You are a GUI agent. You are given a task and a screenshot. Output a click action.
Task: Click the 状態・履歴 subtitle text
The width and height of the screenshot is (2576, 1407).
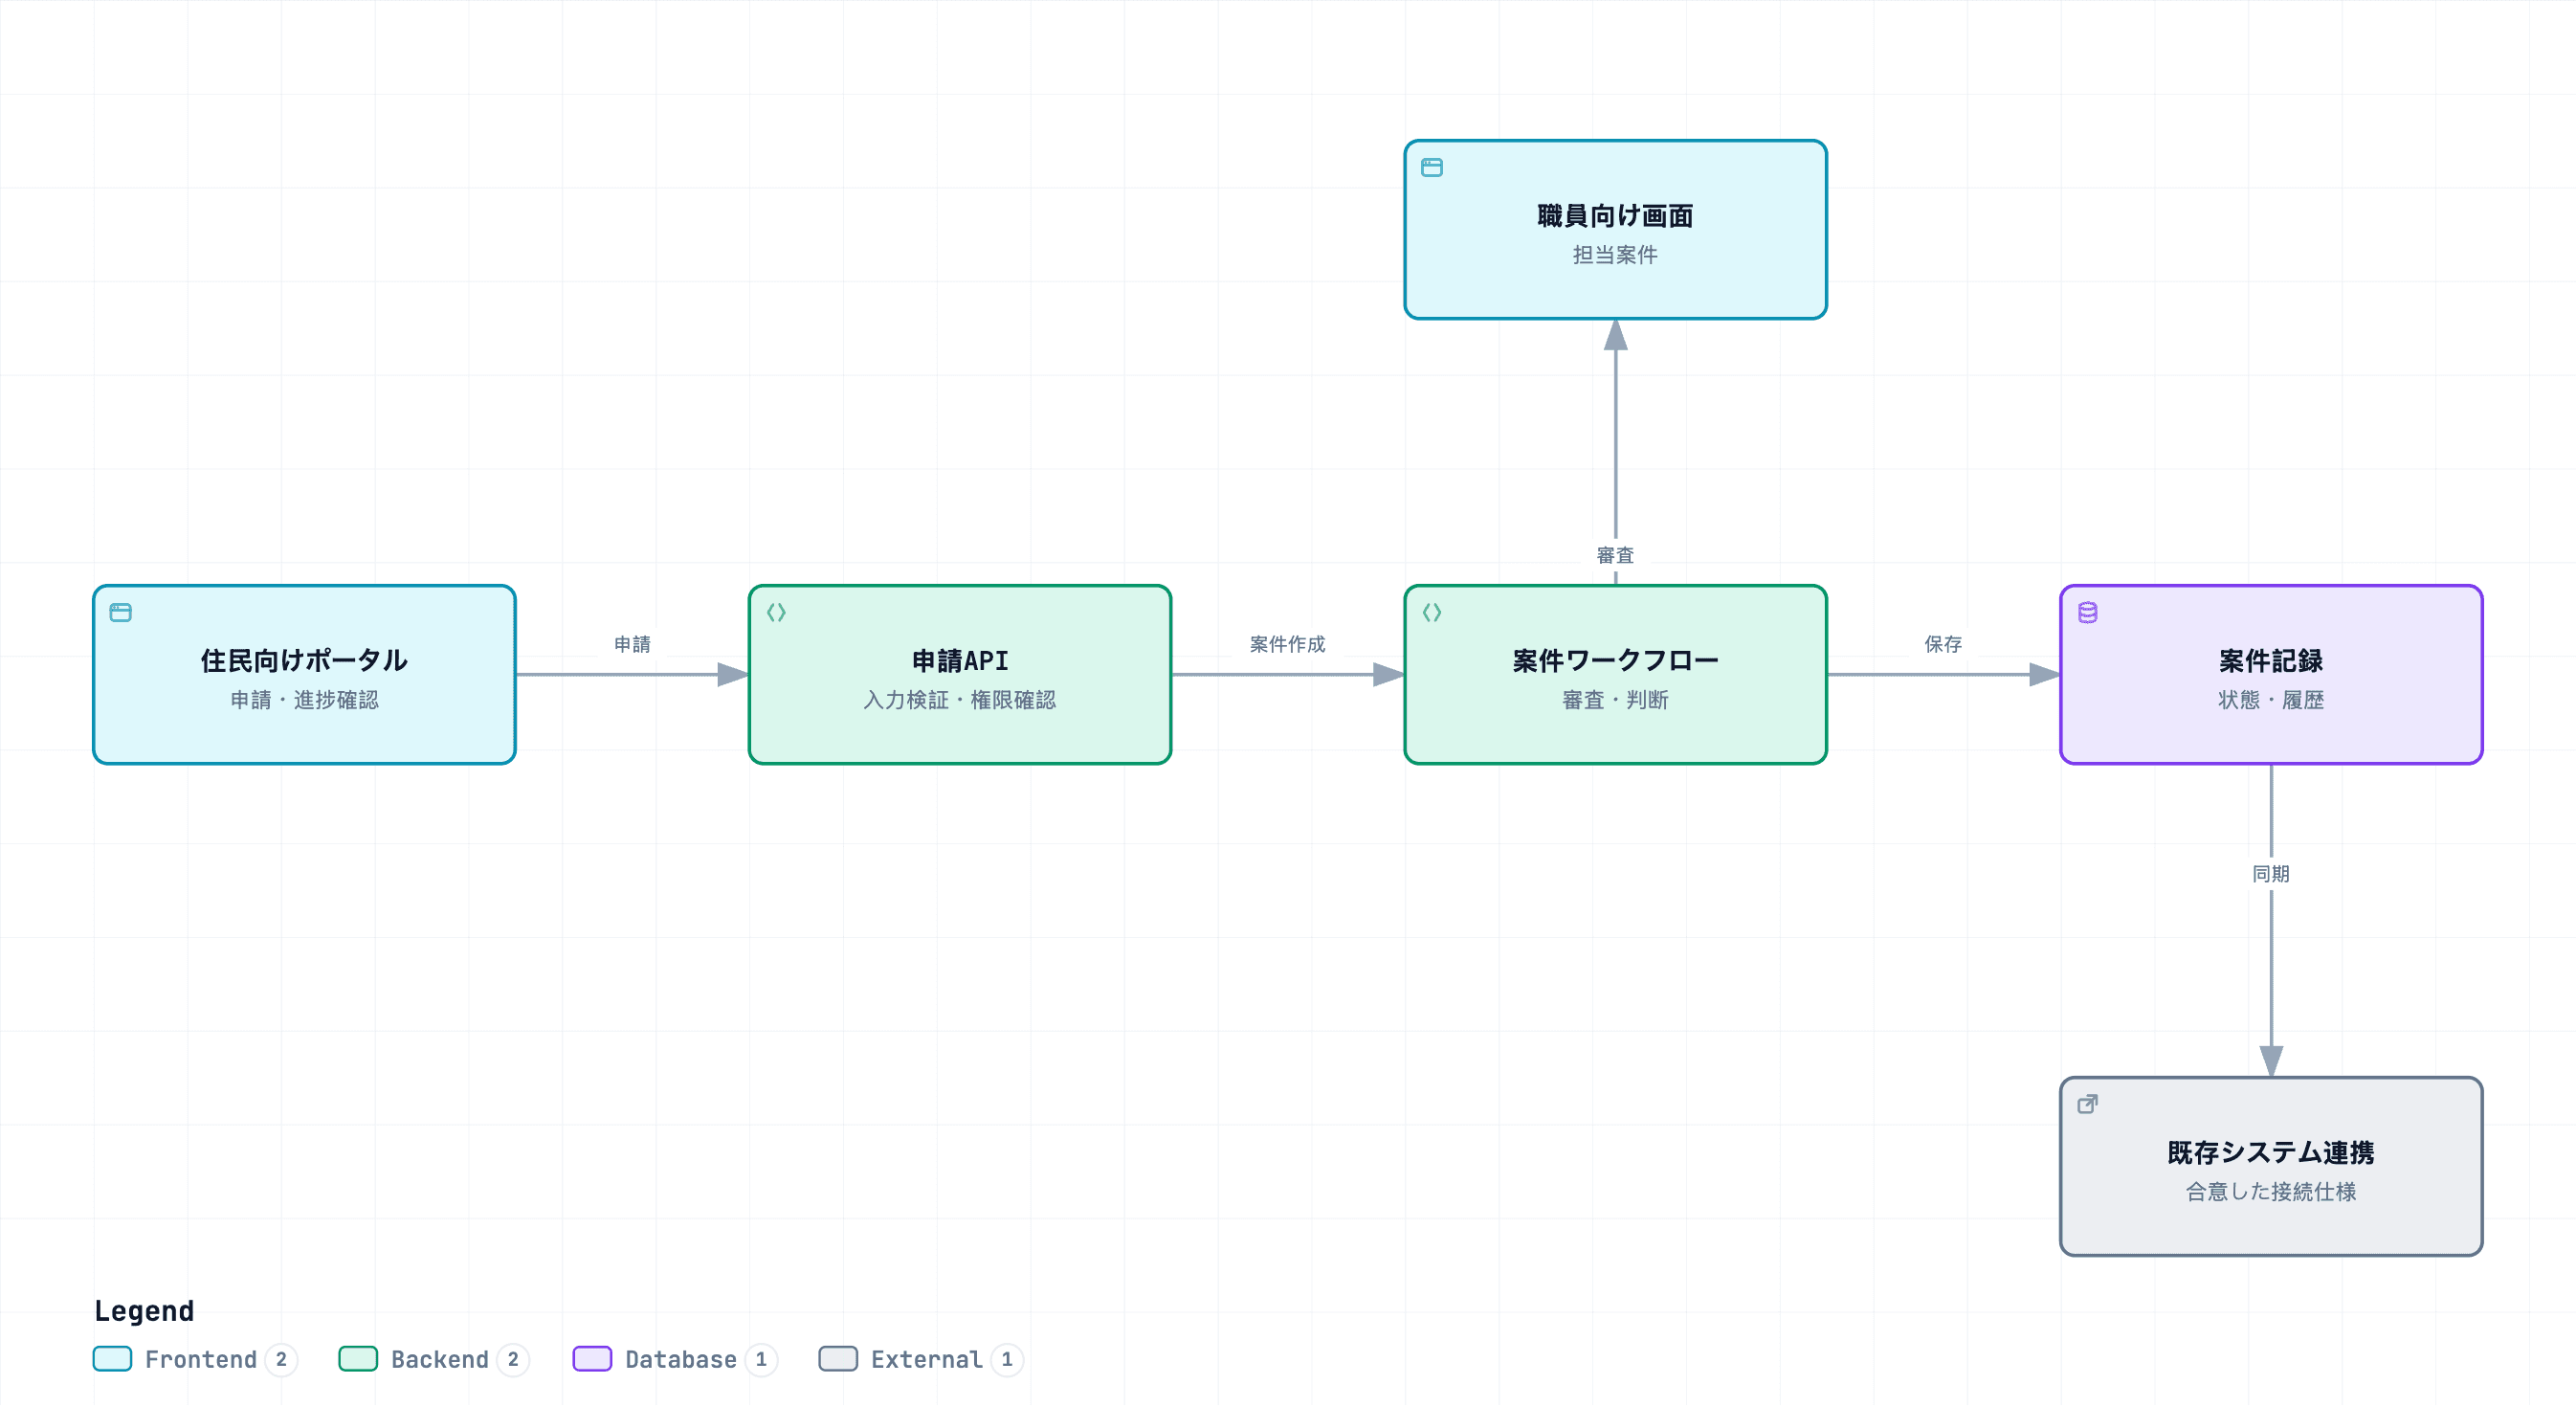point(2271,700)
